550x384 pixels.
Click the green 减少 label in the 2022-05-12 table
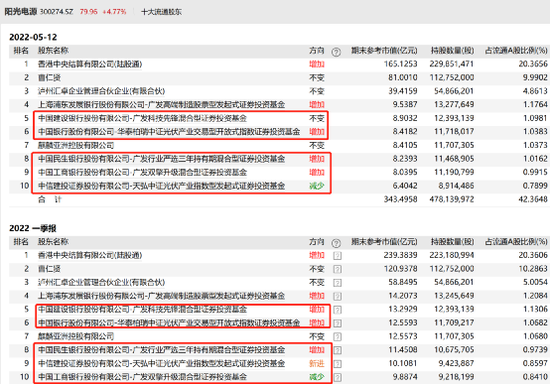(x=316, y=186)
